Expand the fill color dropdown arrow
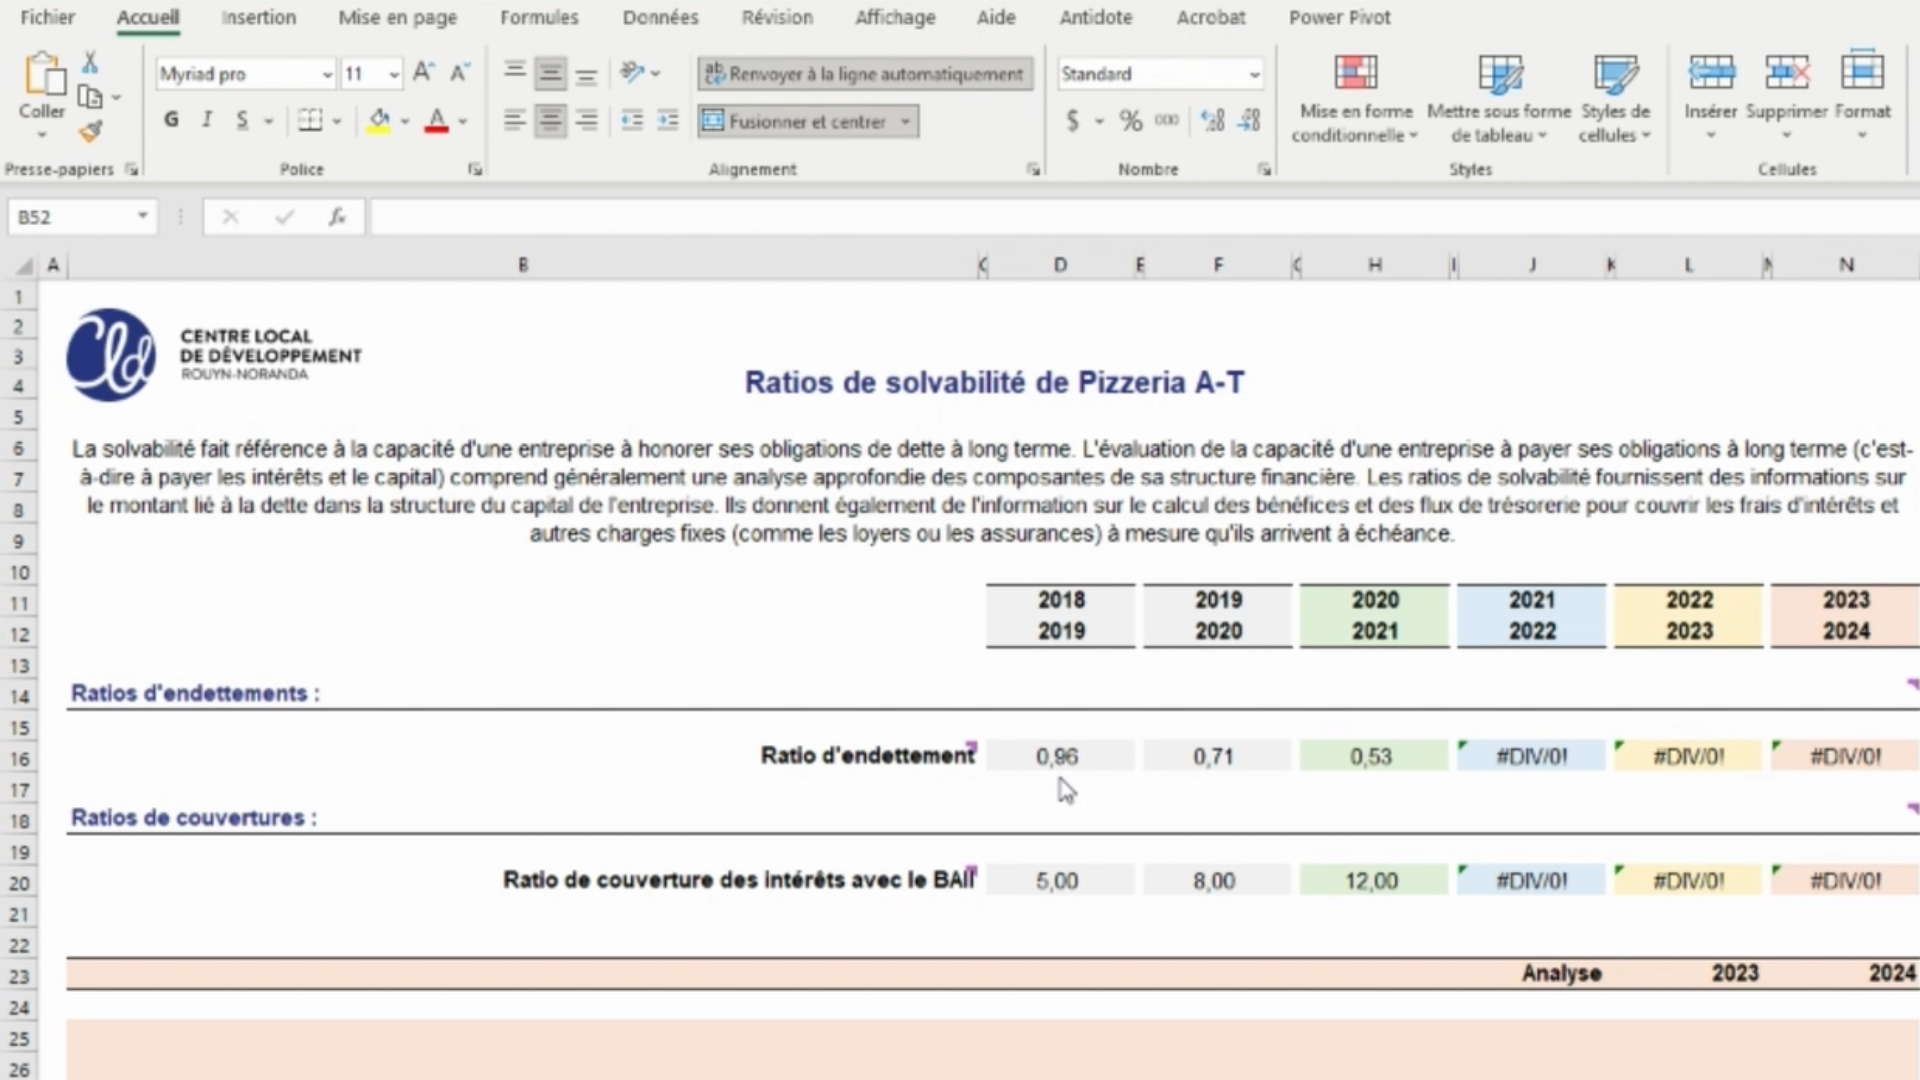The height and width of the screenshot is (1080, 1920). [x=405, y=121]
